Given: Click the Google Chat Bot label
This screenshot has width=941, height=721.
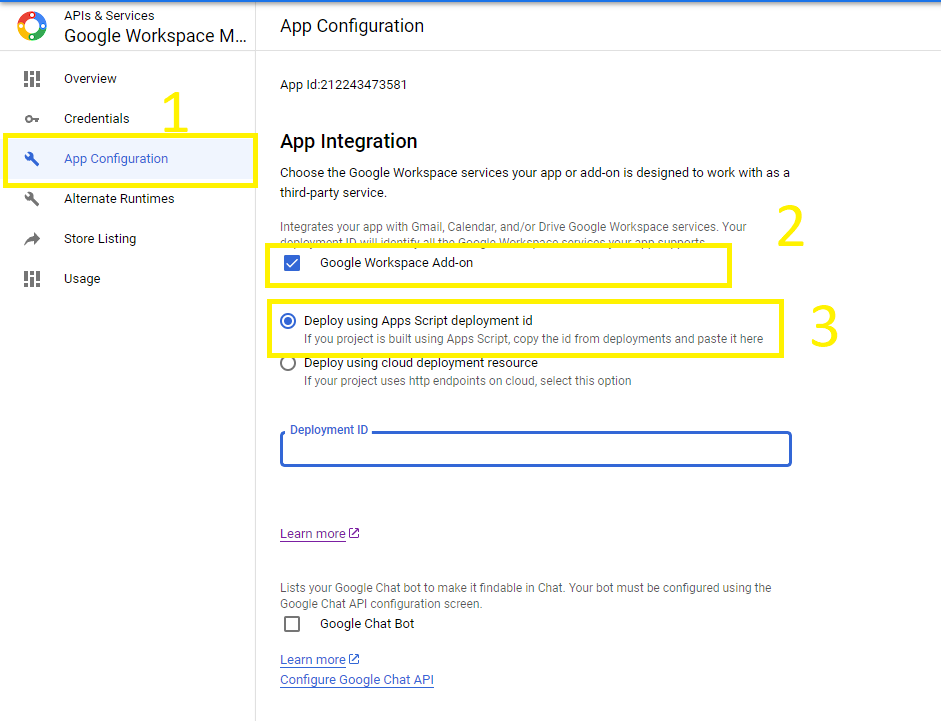Looking at the screenshot, I should (x=367, y=624).
